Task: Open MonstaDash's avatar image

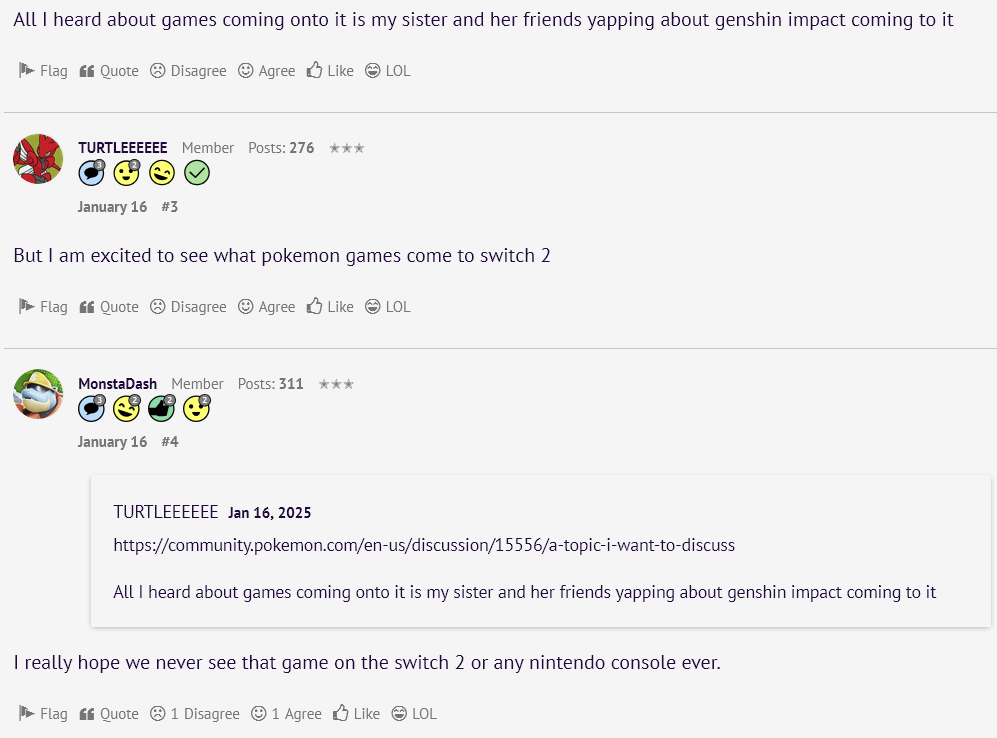Action: [x=38, y=394]
